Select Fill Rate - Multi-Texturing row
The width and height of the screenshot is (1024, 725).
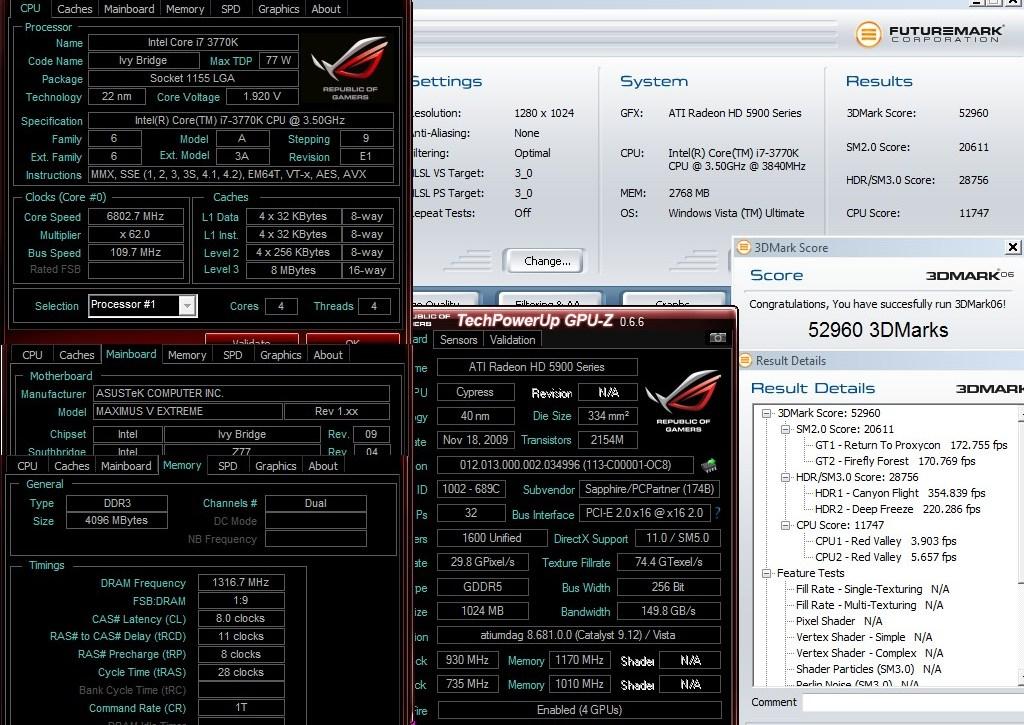[869, 605]
